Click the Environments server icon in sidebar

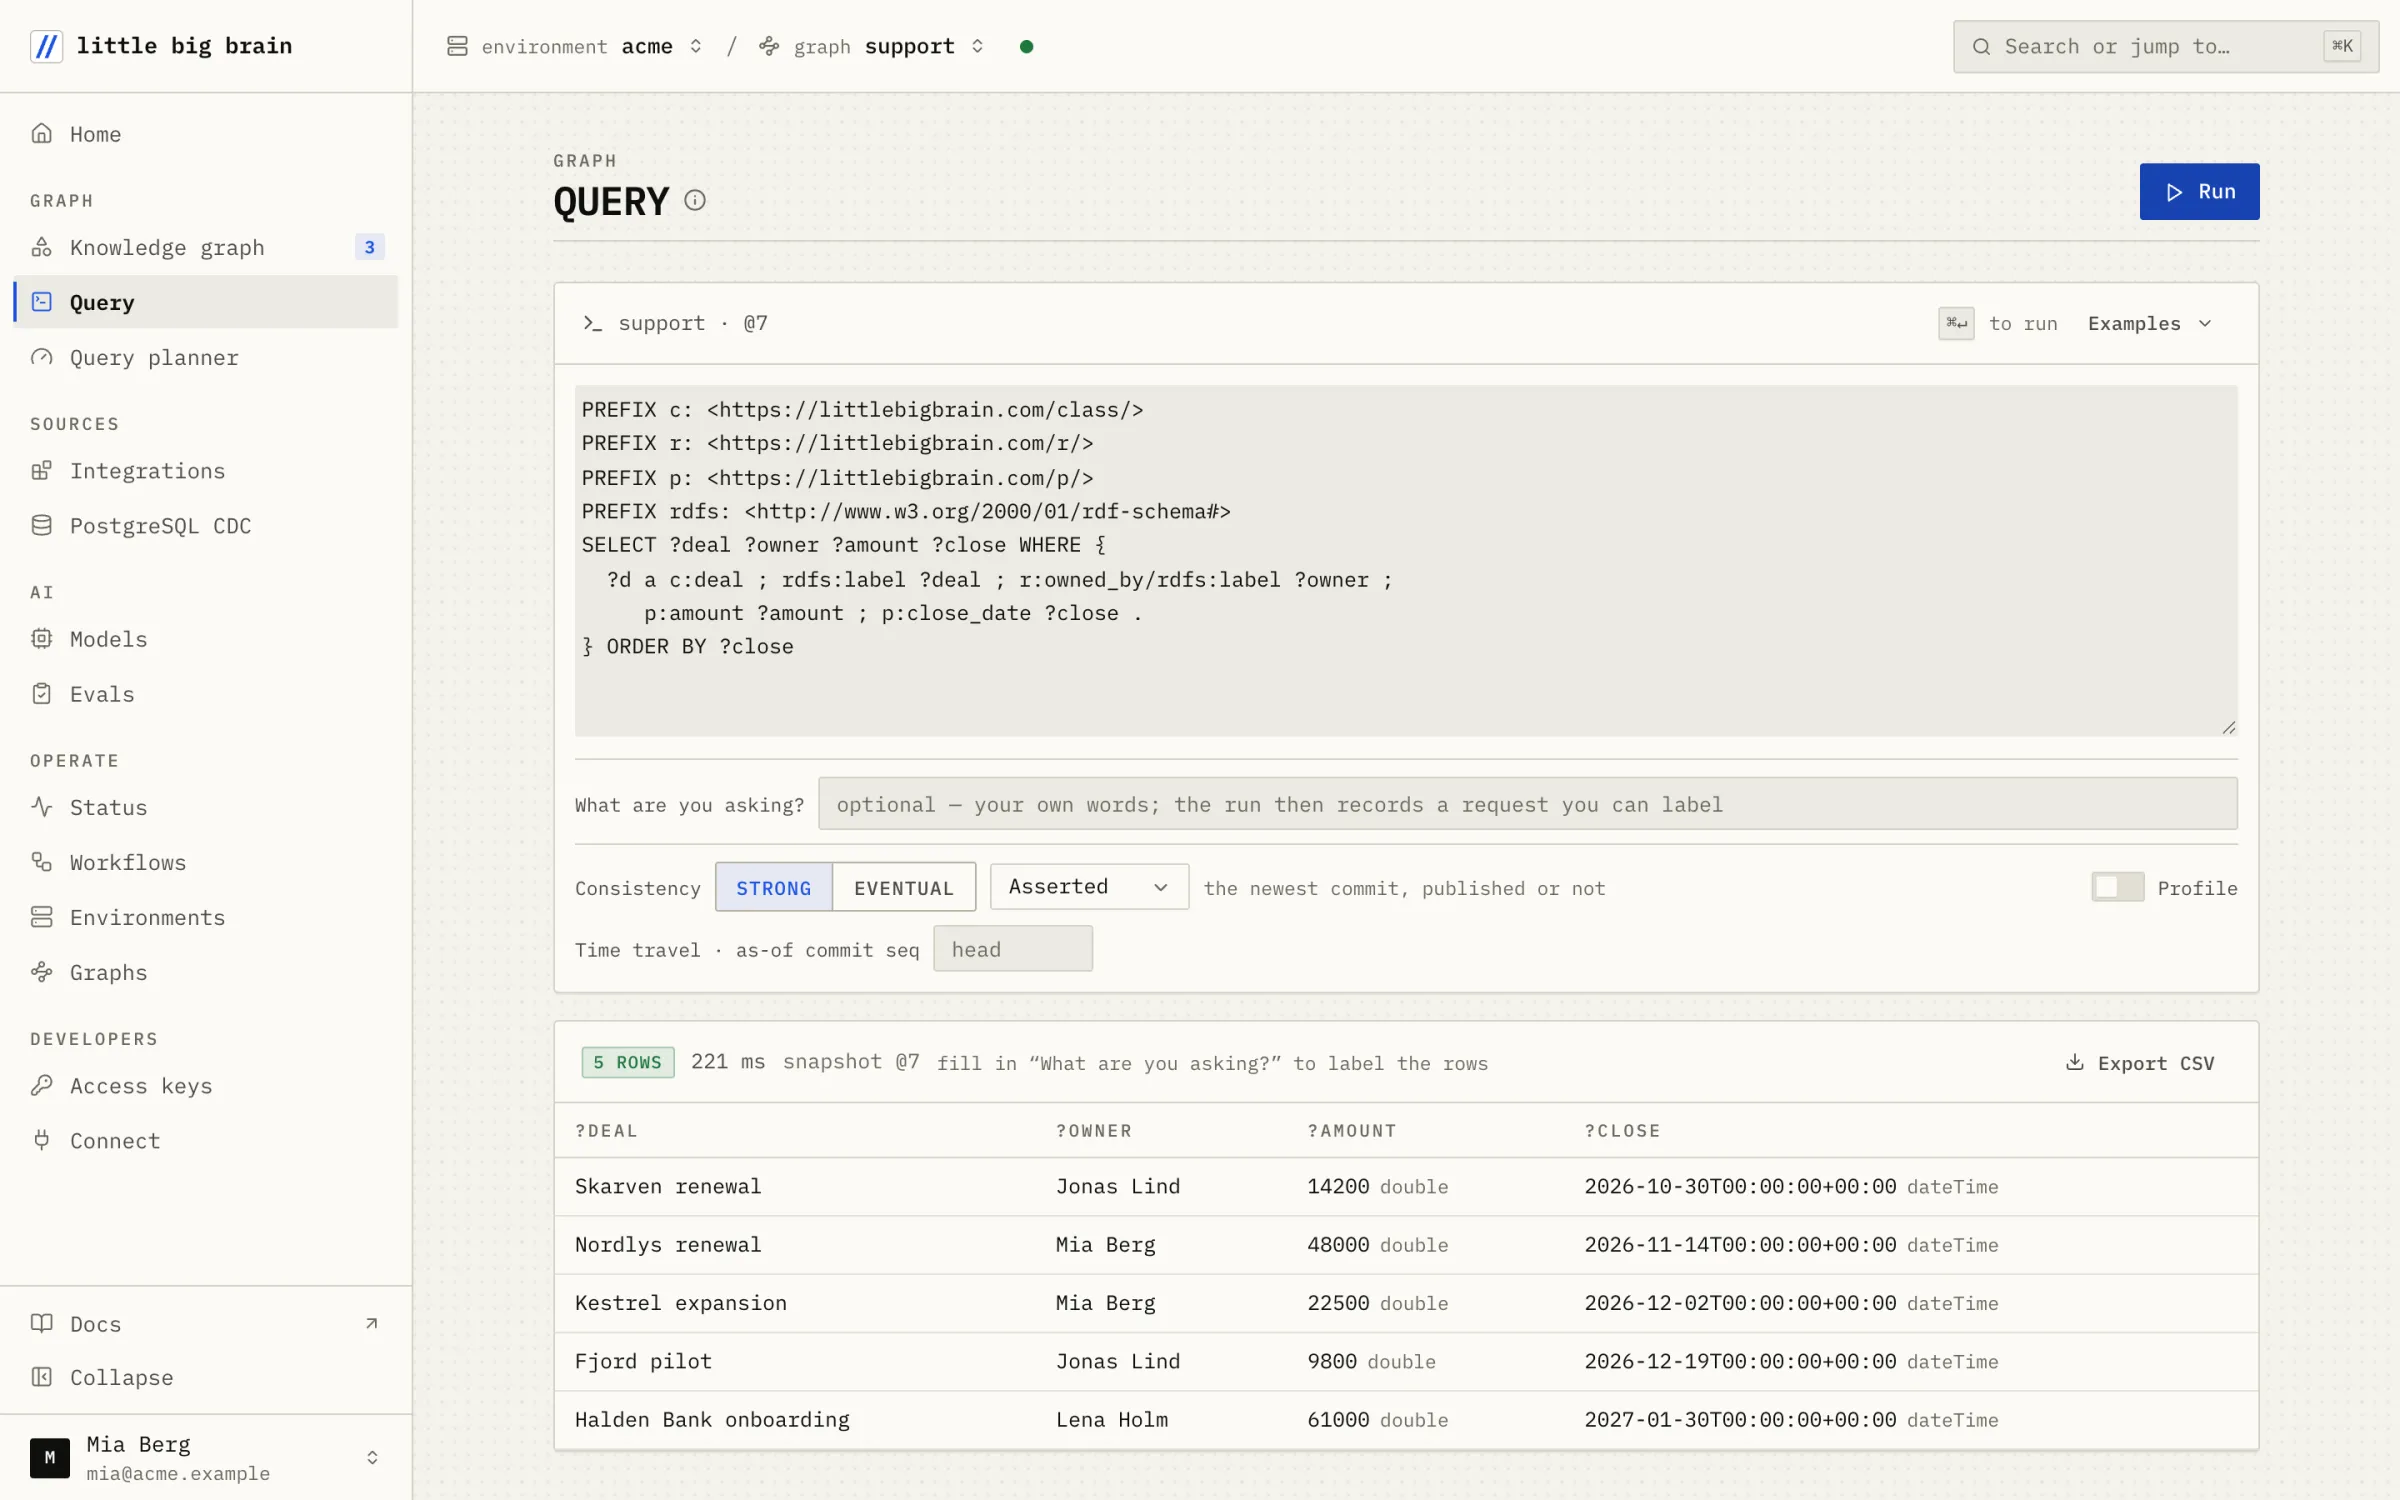pos(41,916)
